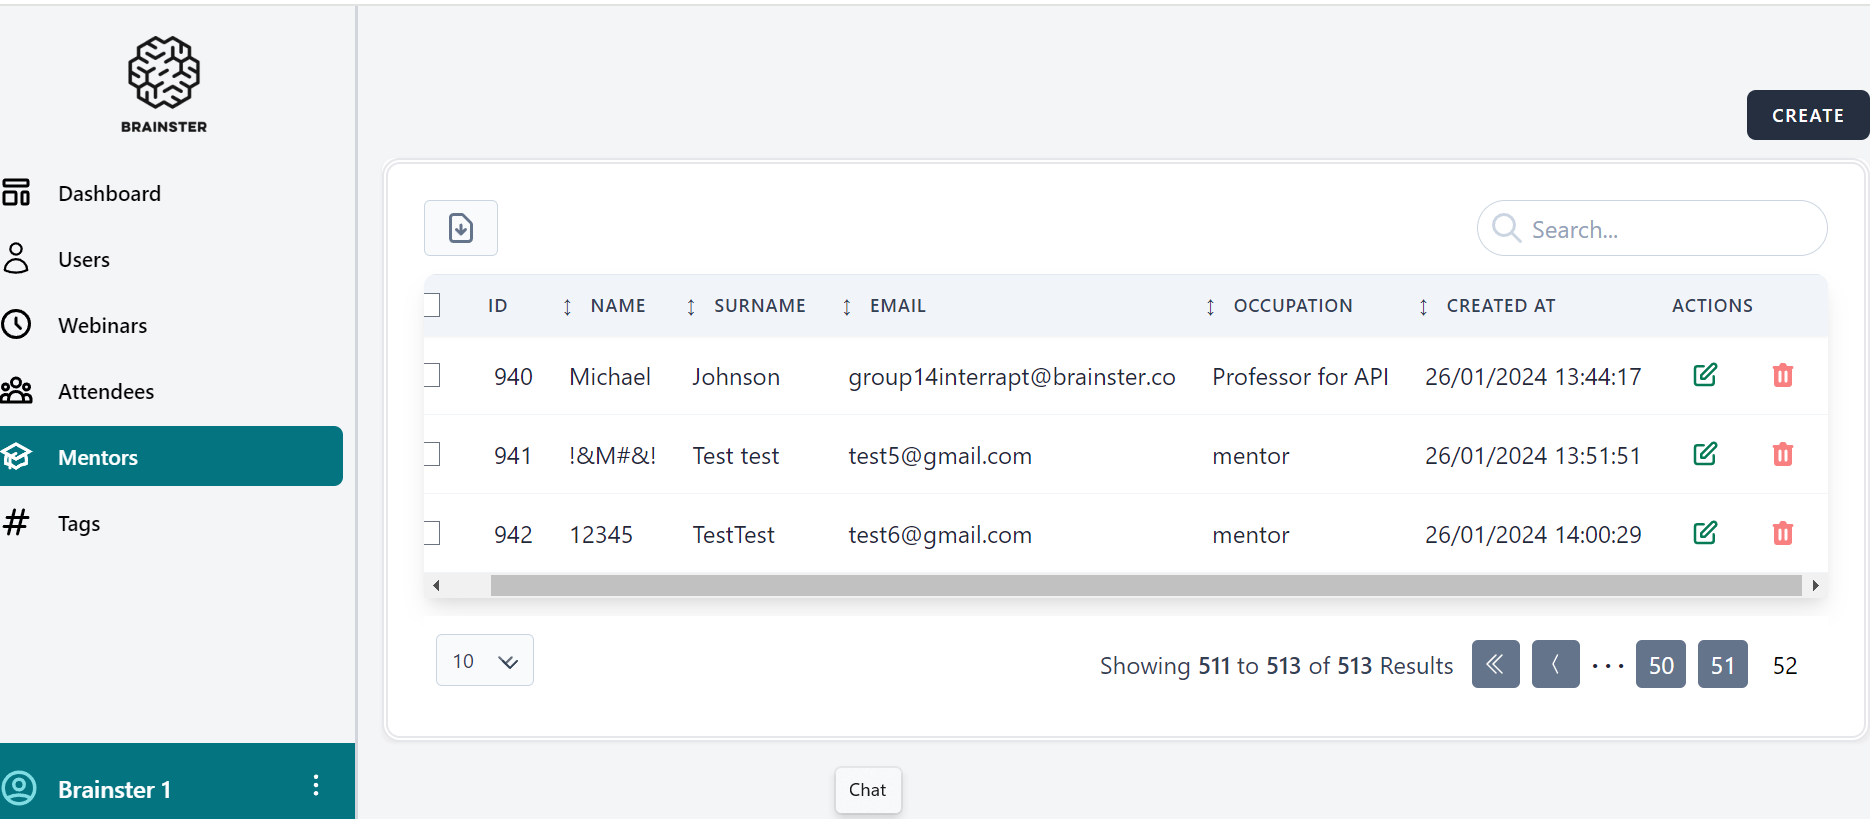Delete mentor with ID 941
Viewport: 1870px width, 819px height.
click(x=1782, y=455)
